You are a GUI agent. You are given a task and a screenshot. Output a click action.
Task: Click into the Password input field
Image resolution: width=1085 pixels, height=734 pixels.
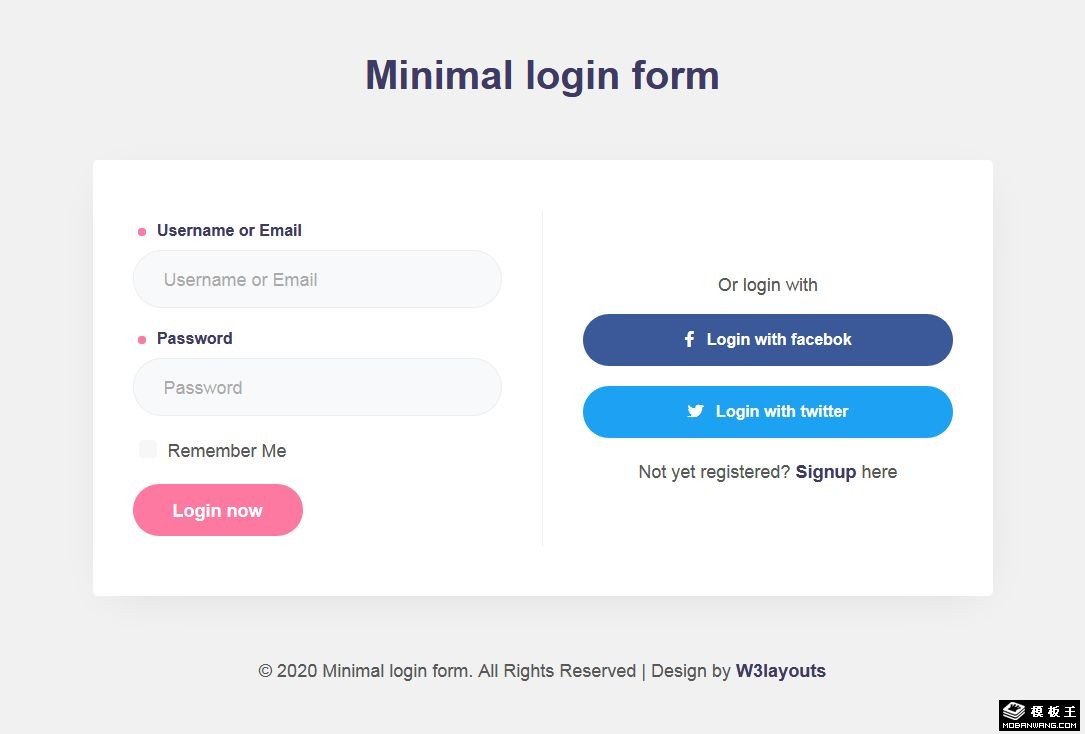[x=317, y=388]
